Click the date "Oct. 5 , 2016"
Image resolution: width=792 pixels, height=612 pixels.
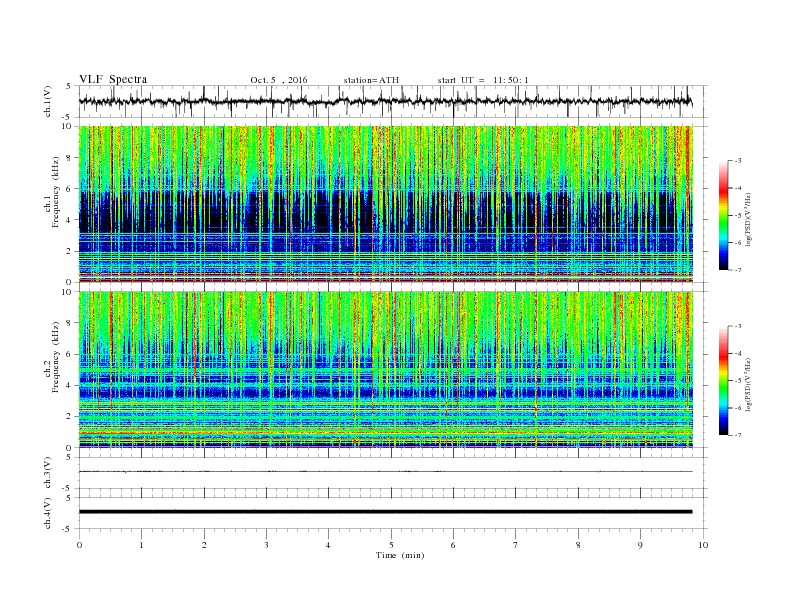tap(278, 80)
